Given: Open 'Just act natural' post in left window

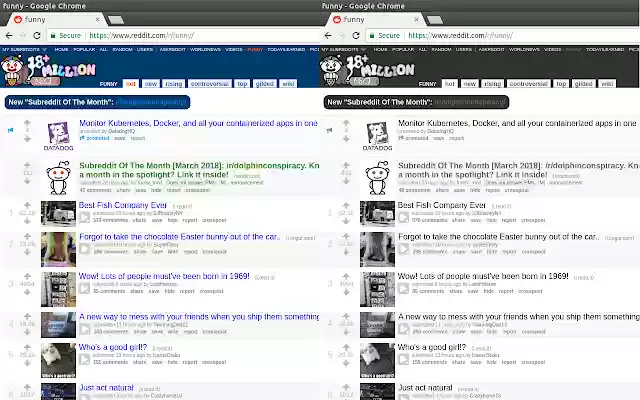Looking at the screenshot, I should point(106,387).
